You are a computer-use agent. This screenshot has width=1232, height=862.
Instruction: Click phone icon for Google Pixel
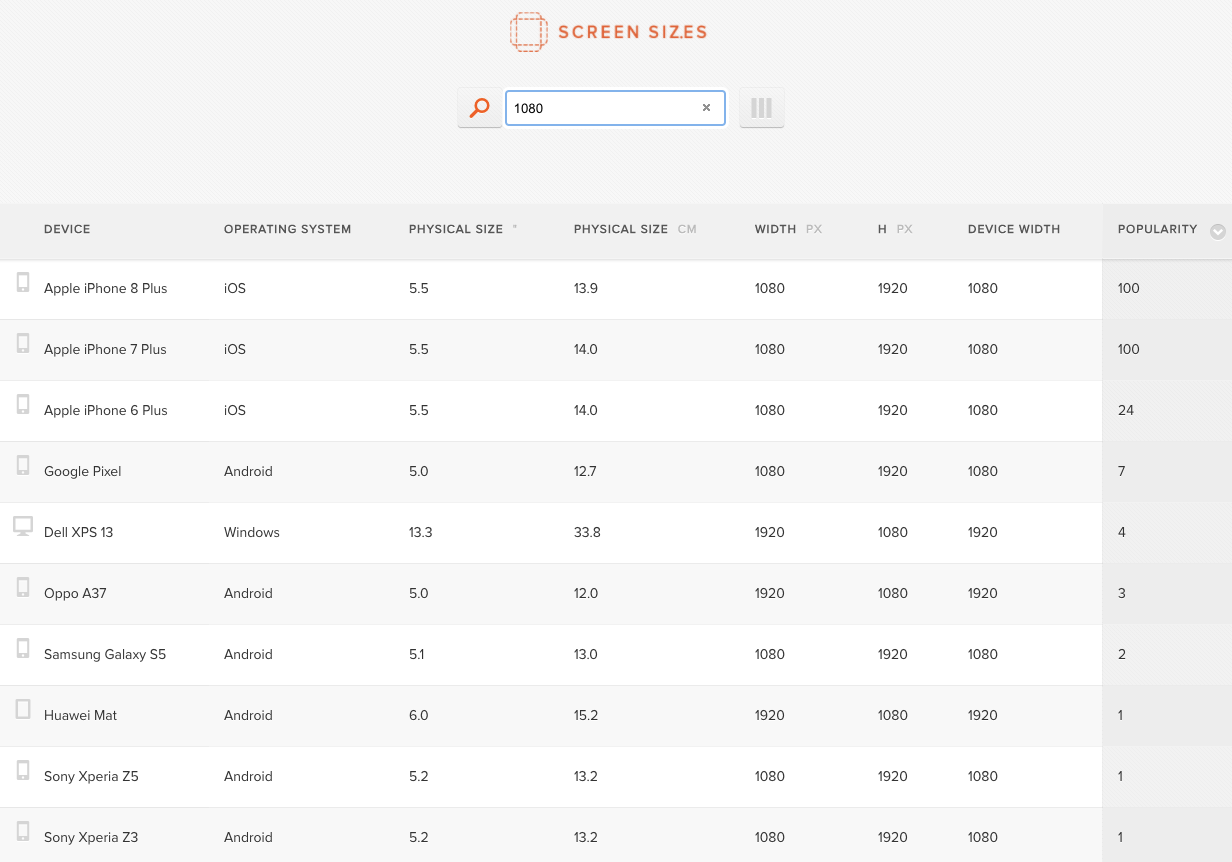pyautogui.click(x=23, y=465)
